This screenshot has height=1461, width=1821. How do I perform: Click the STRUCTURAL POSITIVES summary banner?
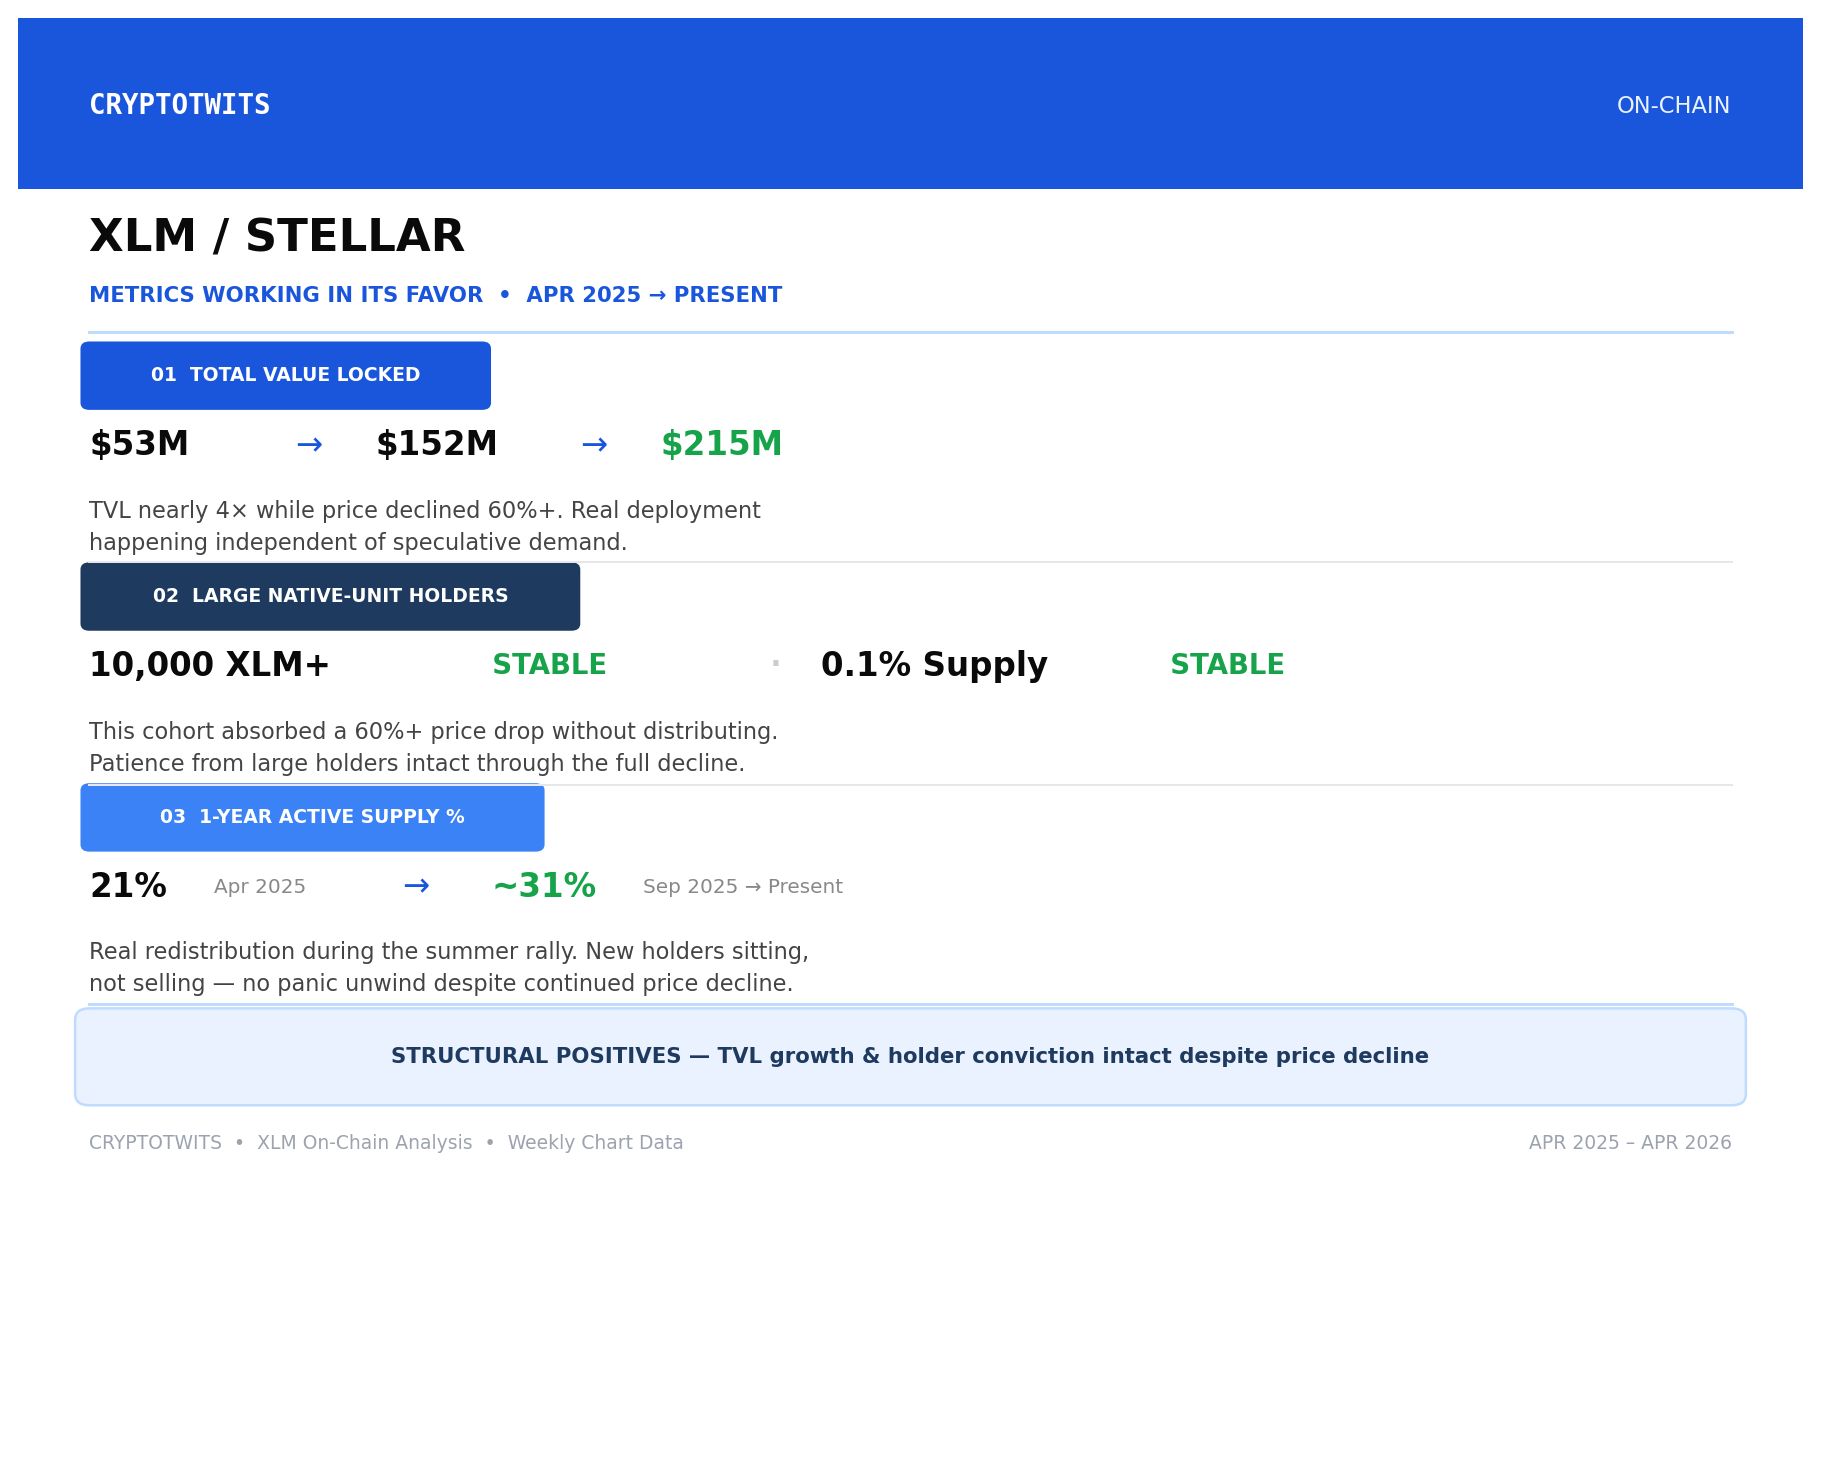point(910,1057)
